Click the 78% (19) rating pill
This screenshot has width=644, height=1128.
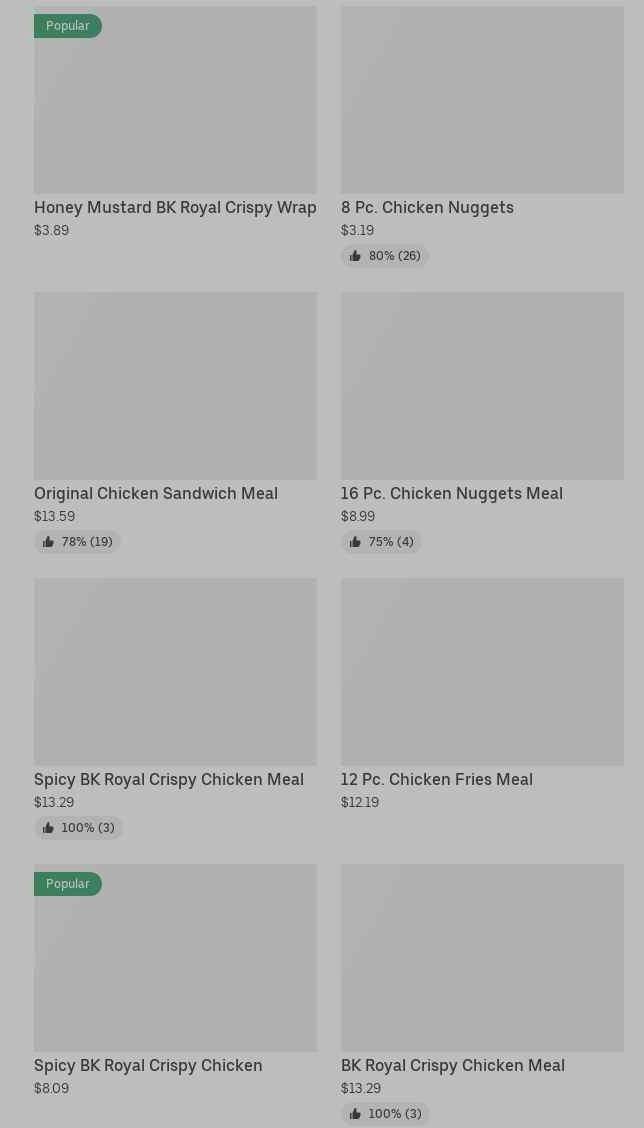coord(78,542)
